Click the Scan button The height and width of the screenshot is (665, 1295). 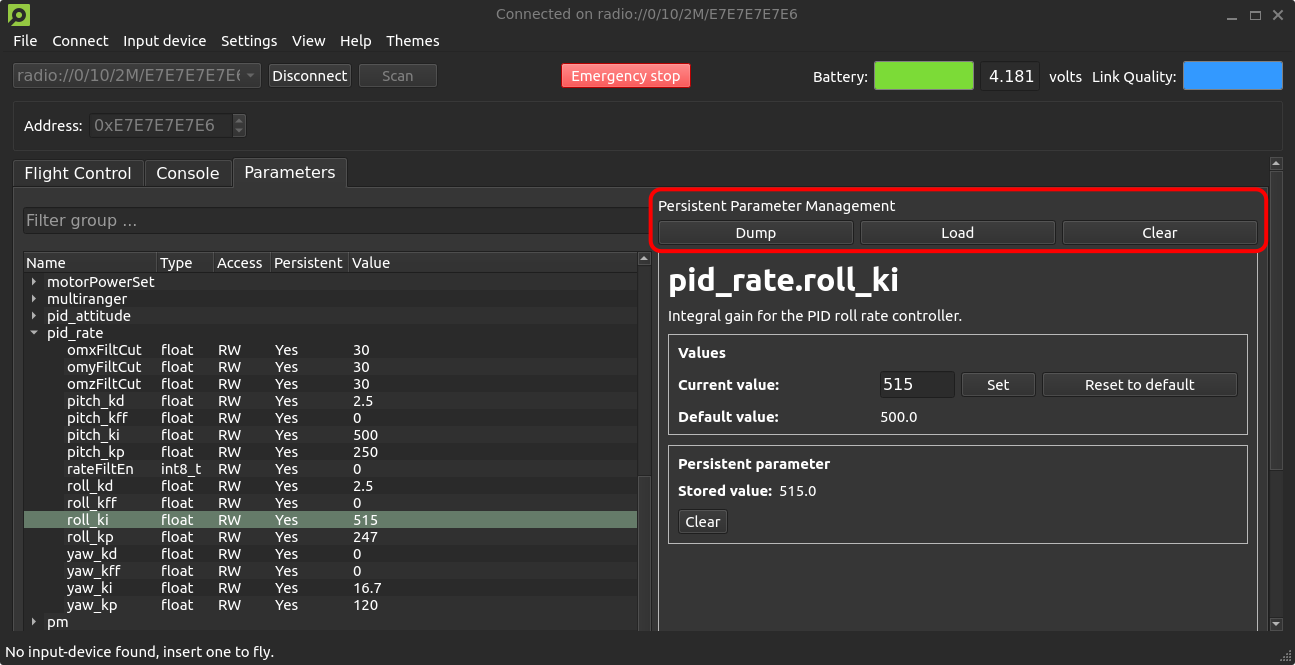point(397,76)
